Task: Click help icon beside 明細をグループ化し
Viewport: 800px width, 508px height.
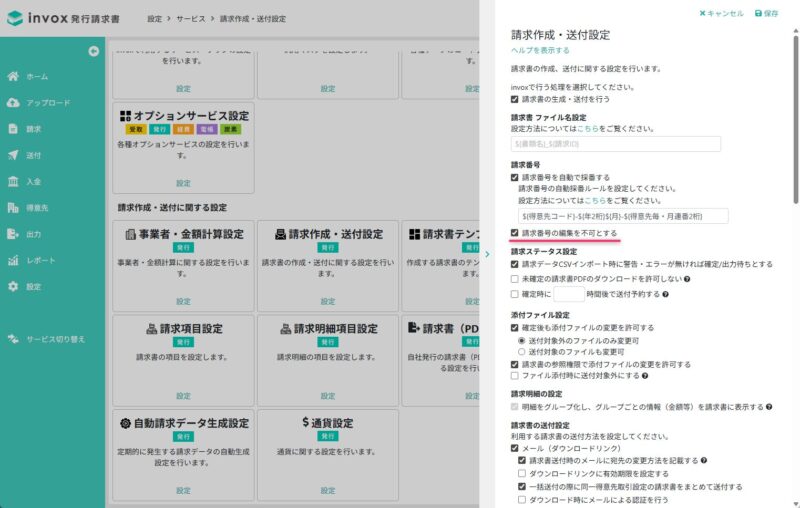Action: coord(769,407)
